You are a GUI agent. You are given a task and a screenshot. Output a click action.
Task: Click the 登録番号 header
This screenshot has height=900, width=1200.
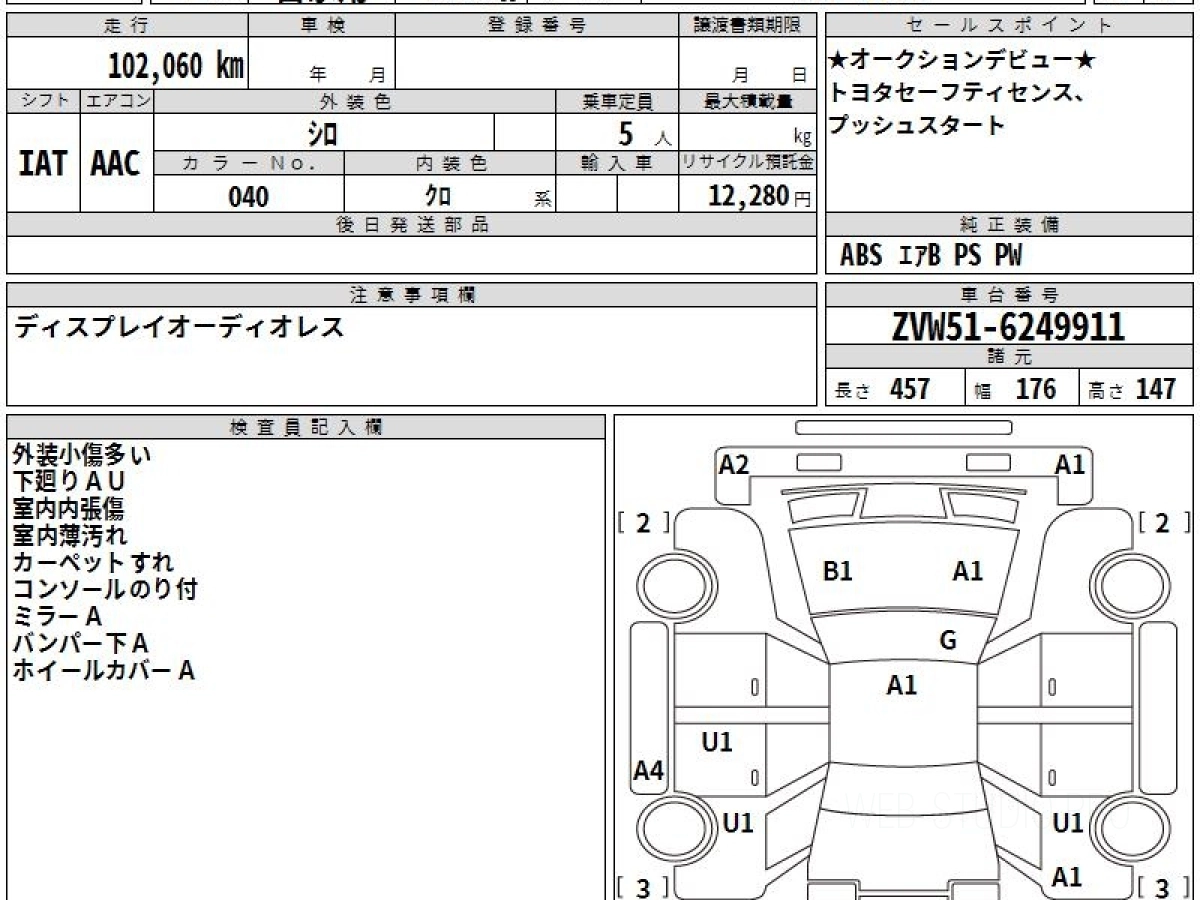click(x=536, y=25)
